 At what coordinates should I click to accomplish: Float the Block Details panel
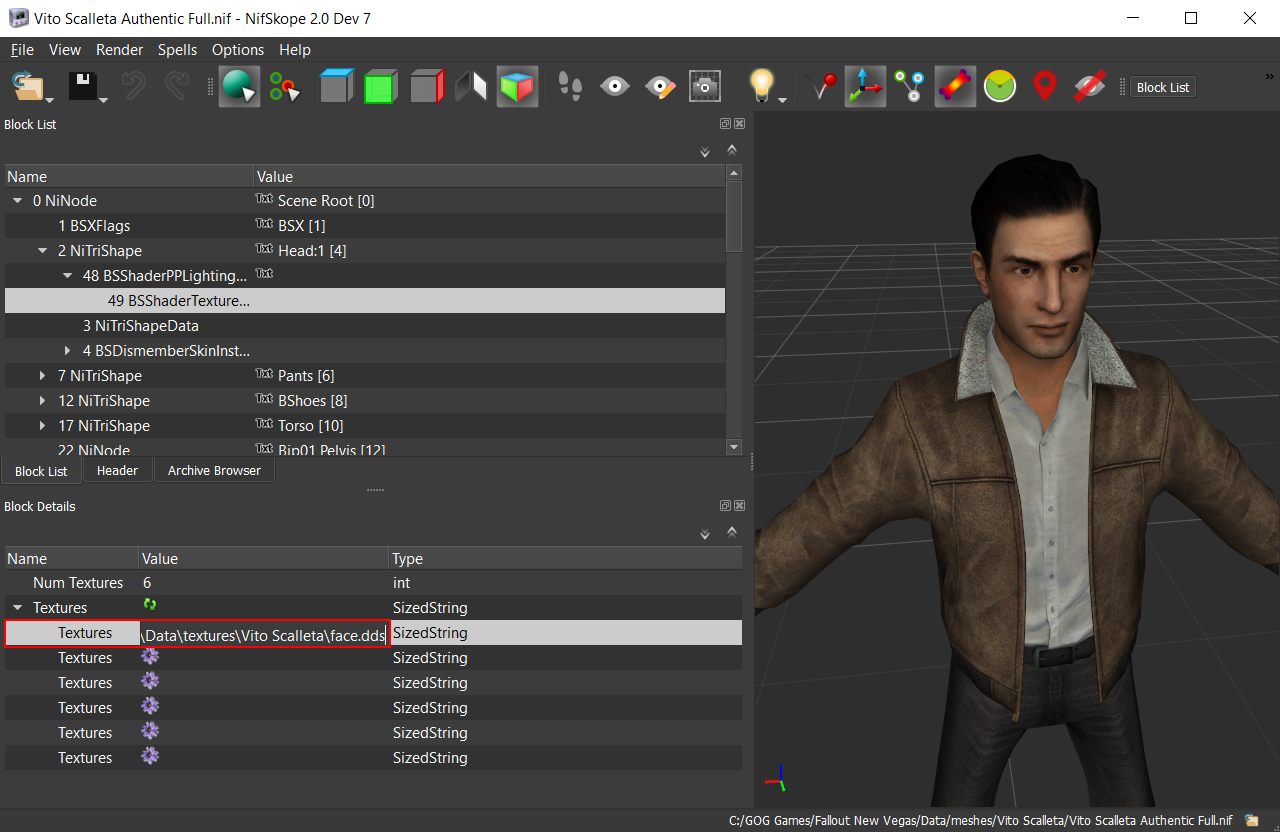coord(725,506)
